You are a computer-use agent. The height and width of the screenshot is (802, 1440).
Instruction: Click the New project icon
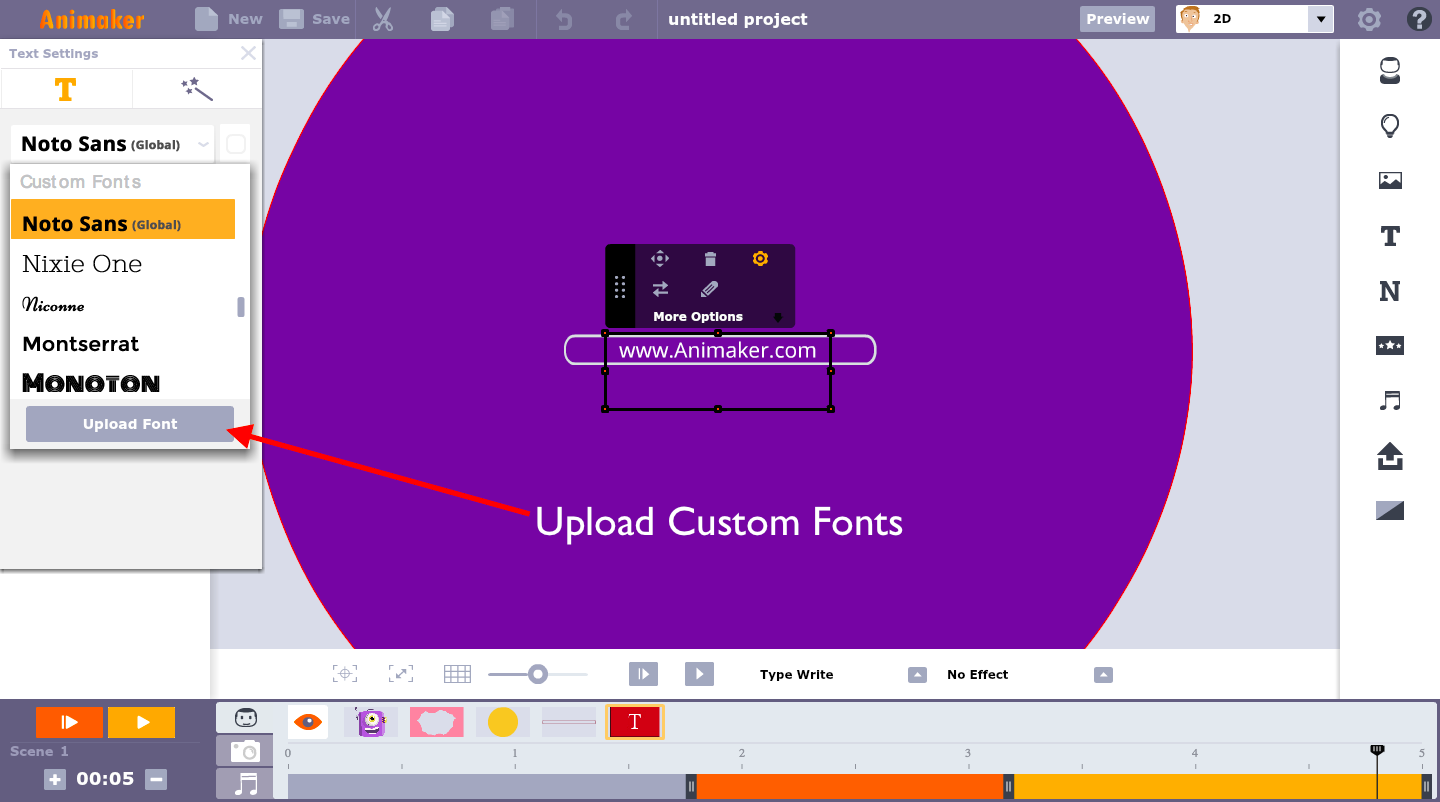(x=206, y=19)
